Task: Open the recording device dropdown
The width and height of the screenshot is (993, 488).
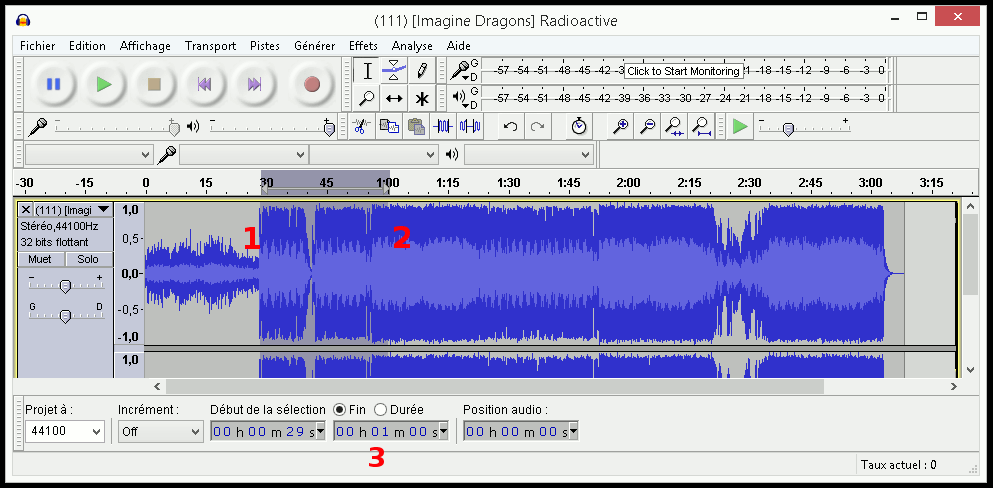Action: [244, 154]
